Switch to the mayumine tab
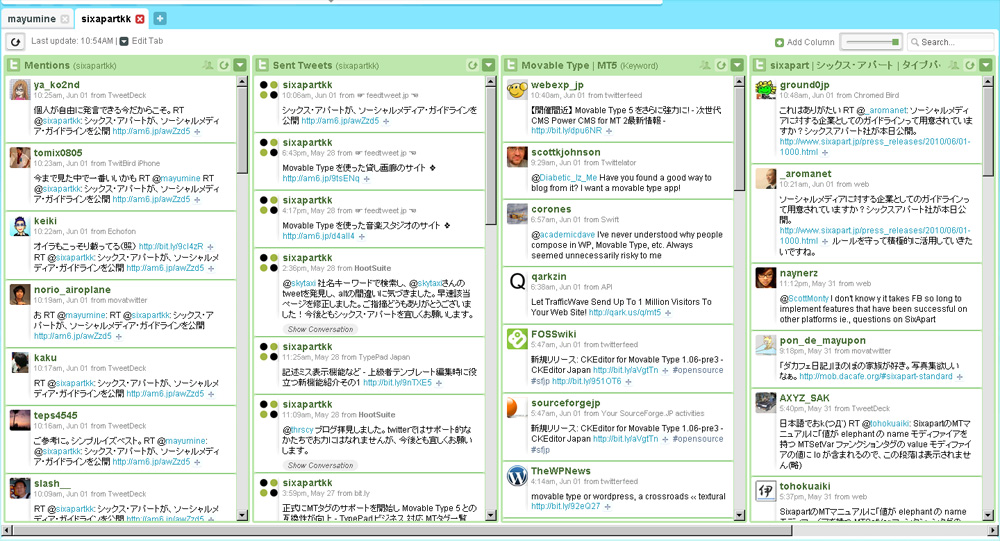 pyautogui.click(x=32, y=19)
